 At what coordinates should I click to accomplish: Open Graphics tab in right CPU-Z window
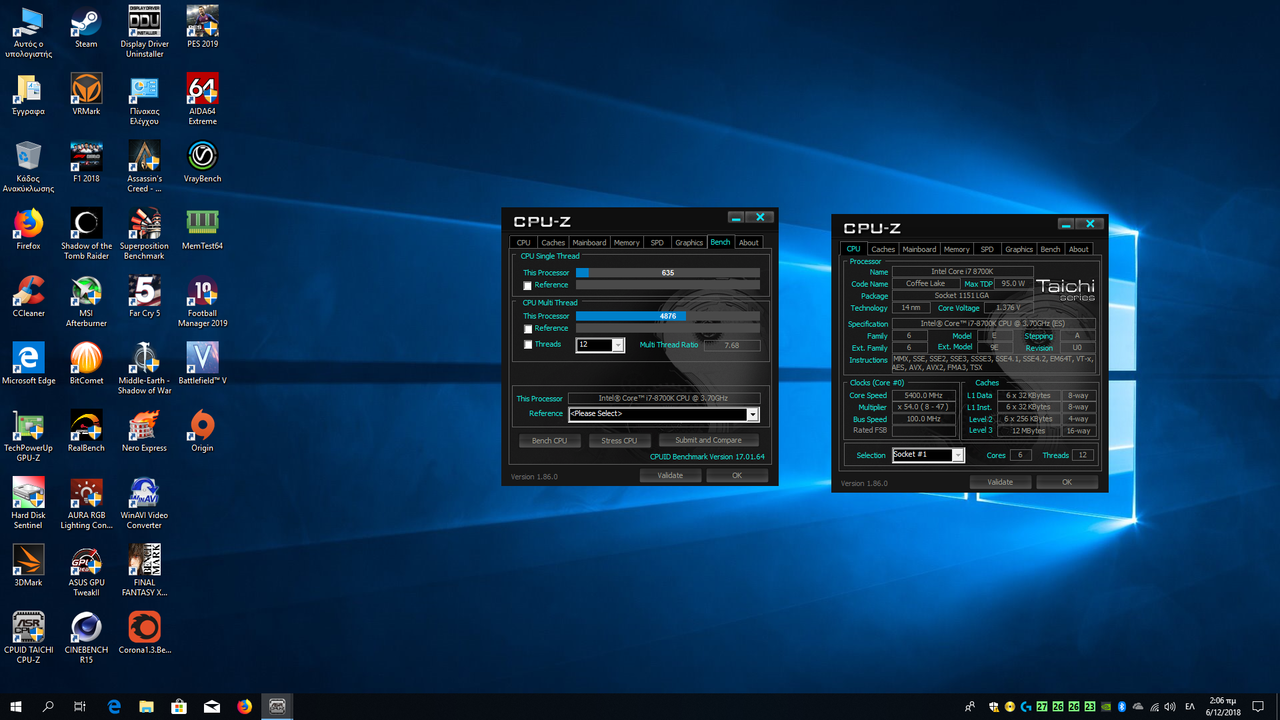tap(1019, 249)
